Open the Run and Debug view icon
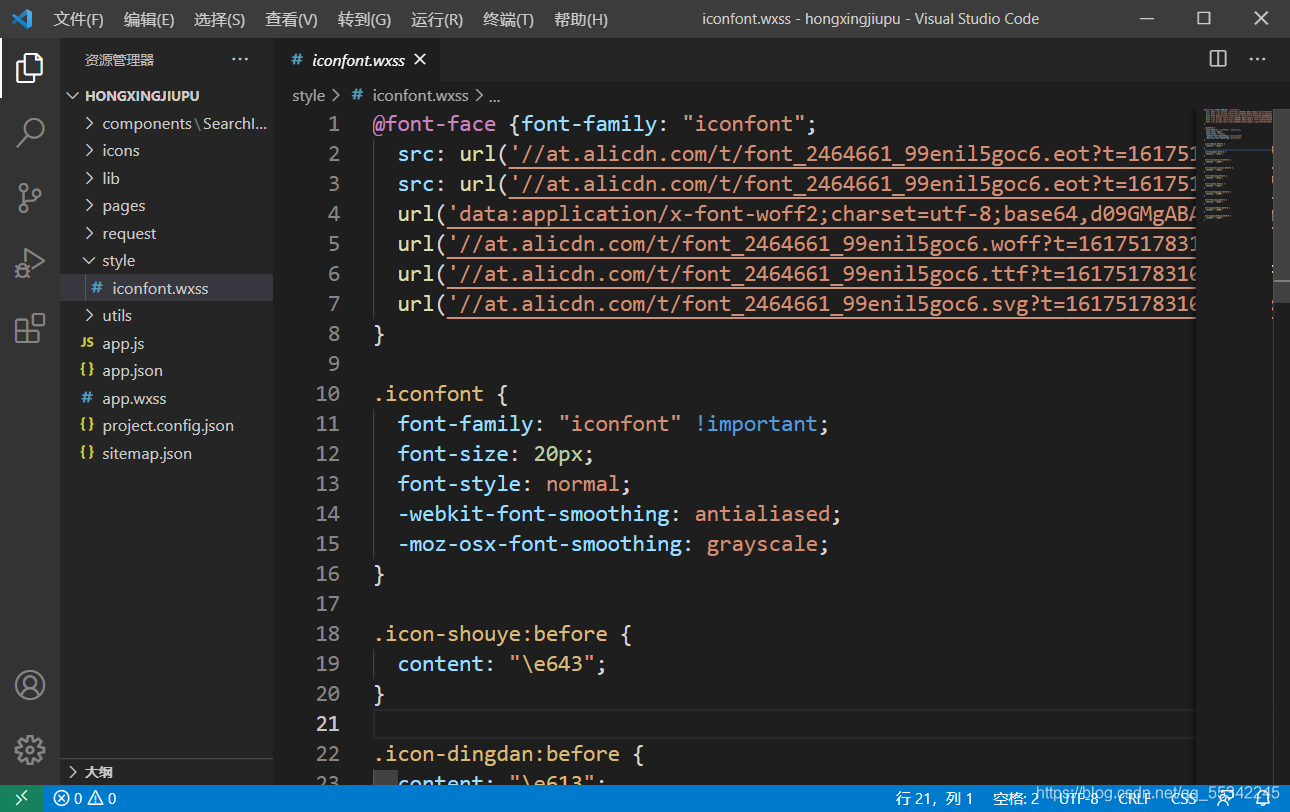 coord(30,263)
